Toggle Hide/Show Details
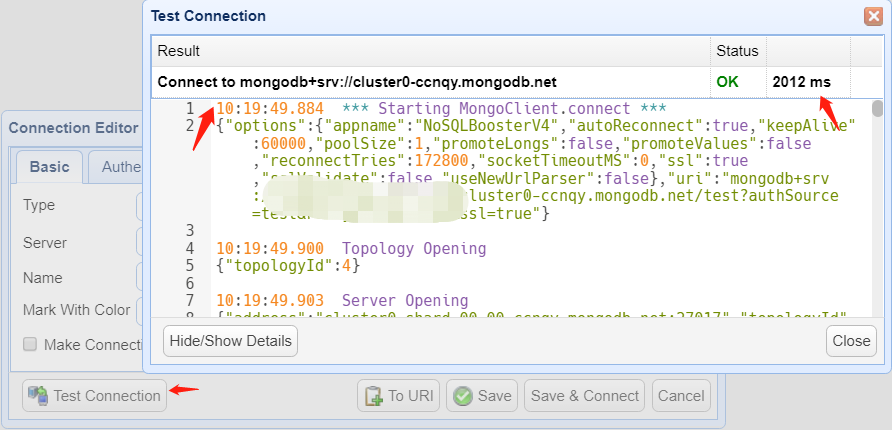Screen dimensions: 892x430 coord(230,341)
